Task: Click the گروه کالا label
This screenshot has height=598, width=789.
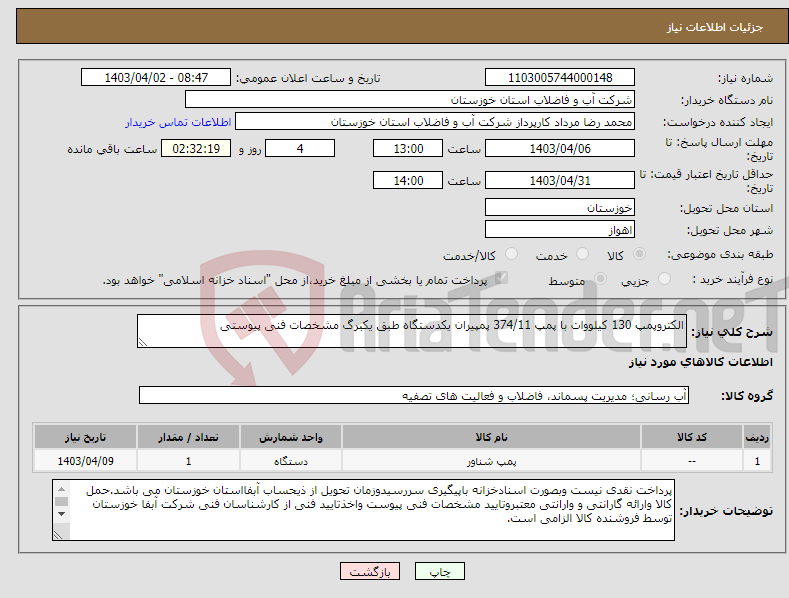Action: click(x=747, y=396)
